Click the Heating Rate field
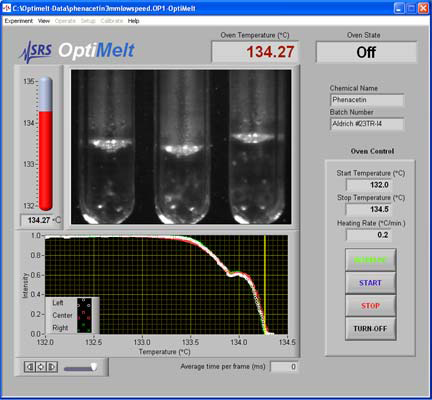Viewport: 432px width, 400px height. tap(368, 235)
